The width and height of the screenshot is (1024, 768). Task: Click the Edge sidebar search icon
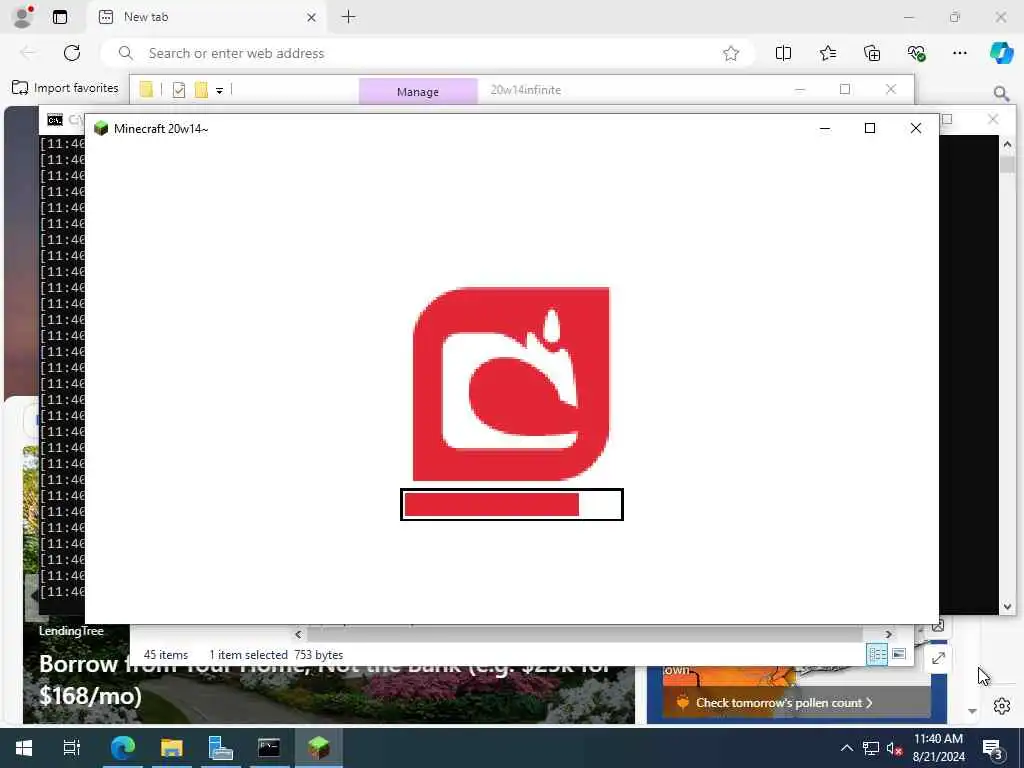pos(1001,94)
